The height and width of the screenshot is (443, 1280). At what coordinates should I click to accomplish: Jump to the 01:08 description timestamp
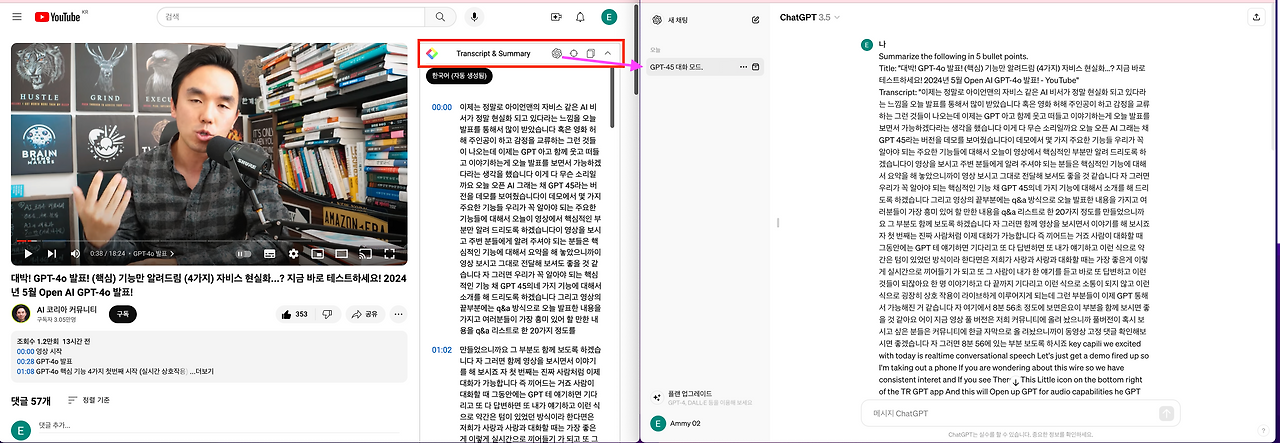26,370
